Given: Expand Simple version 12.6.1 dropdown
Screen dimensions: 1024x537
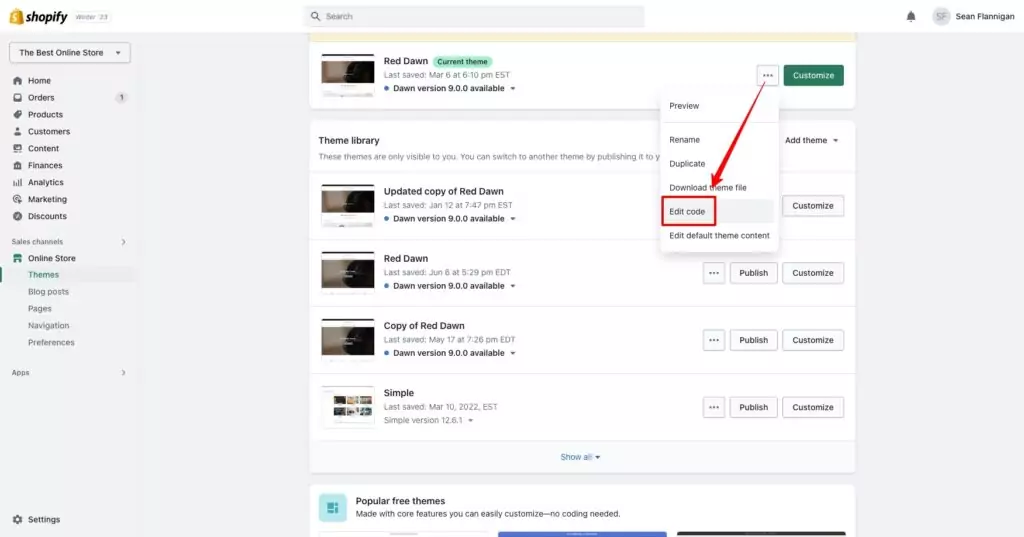Looking at the screenshot, I should coord(470,421).
